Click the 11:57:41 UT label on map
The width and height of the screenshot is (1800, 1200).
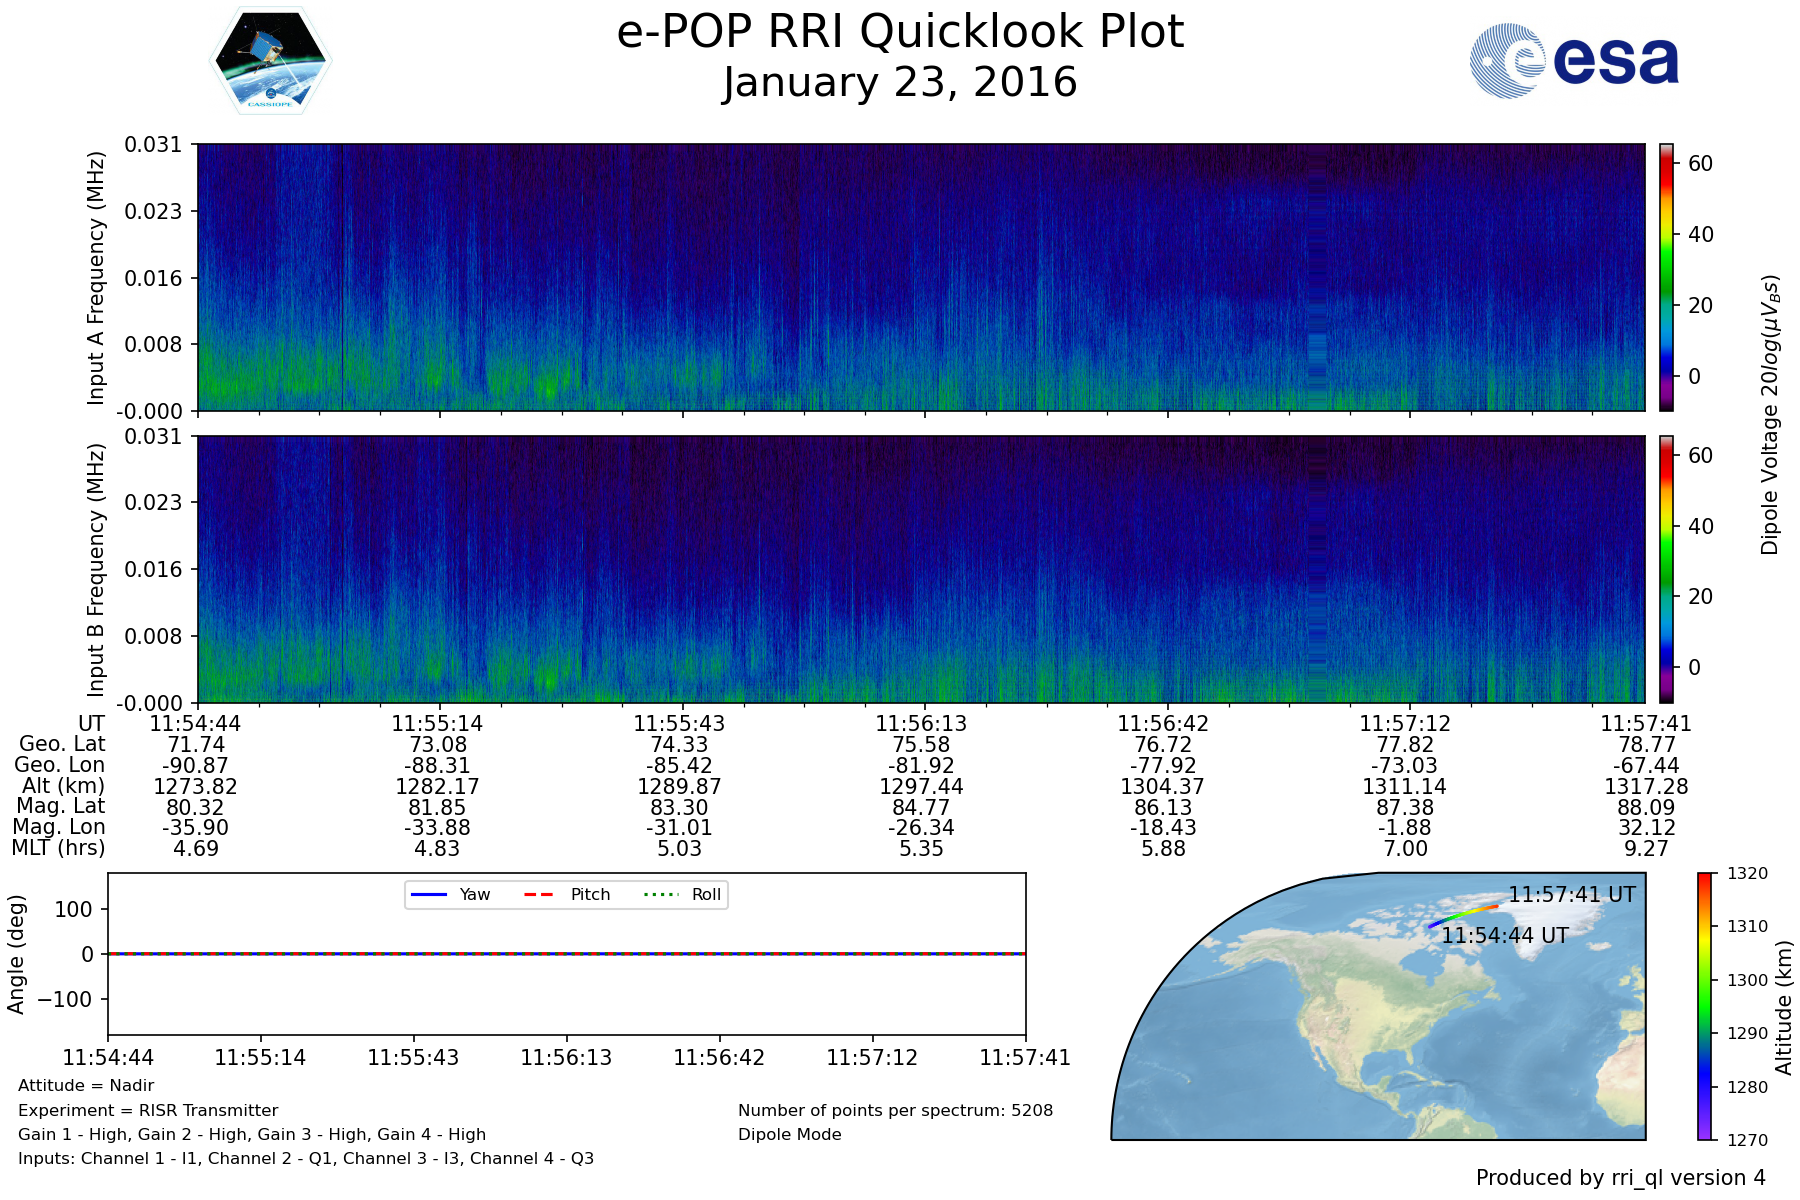(1571, 895)
